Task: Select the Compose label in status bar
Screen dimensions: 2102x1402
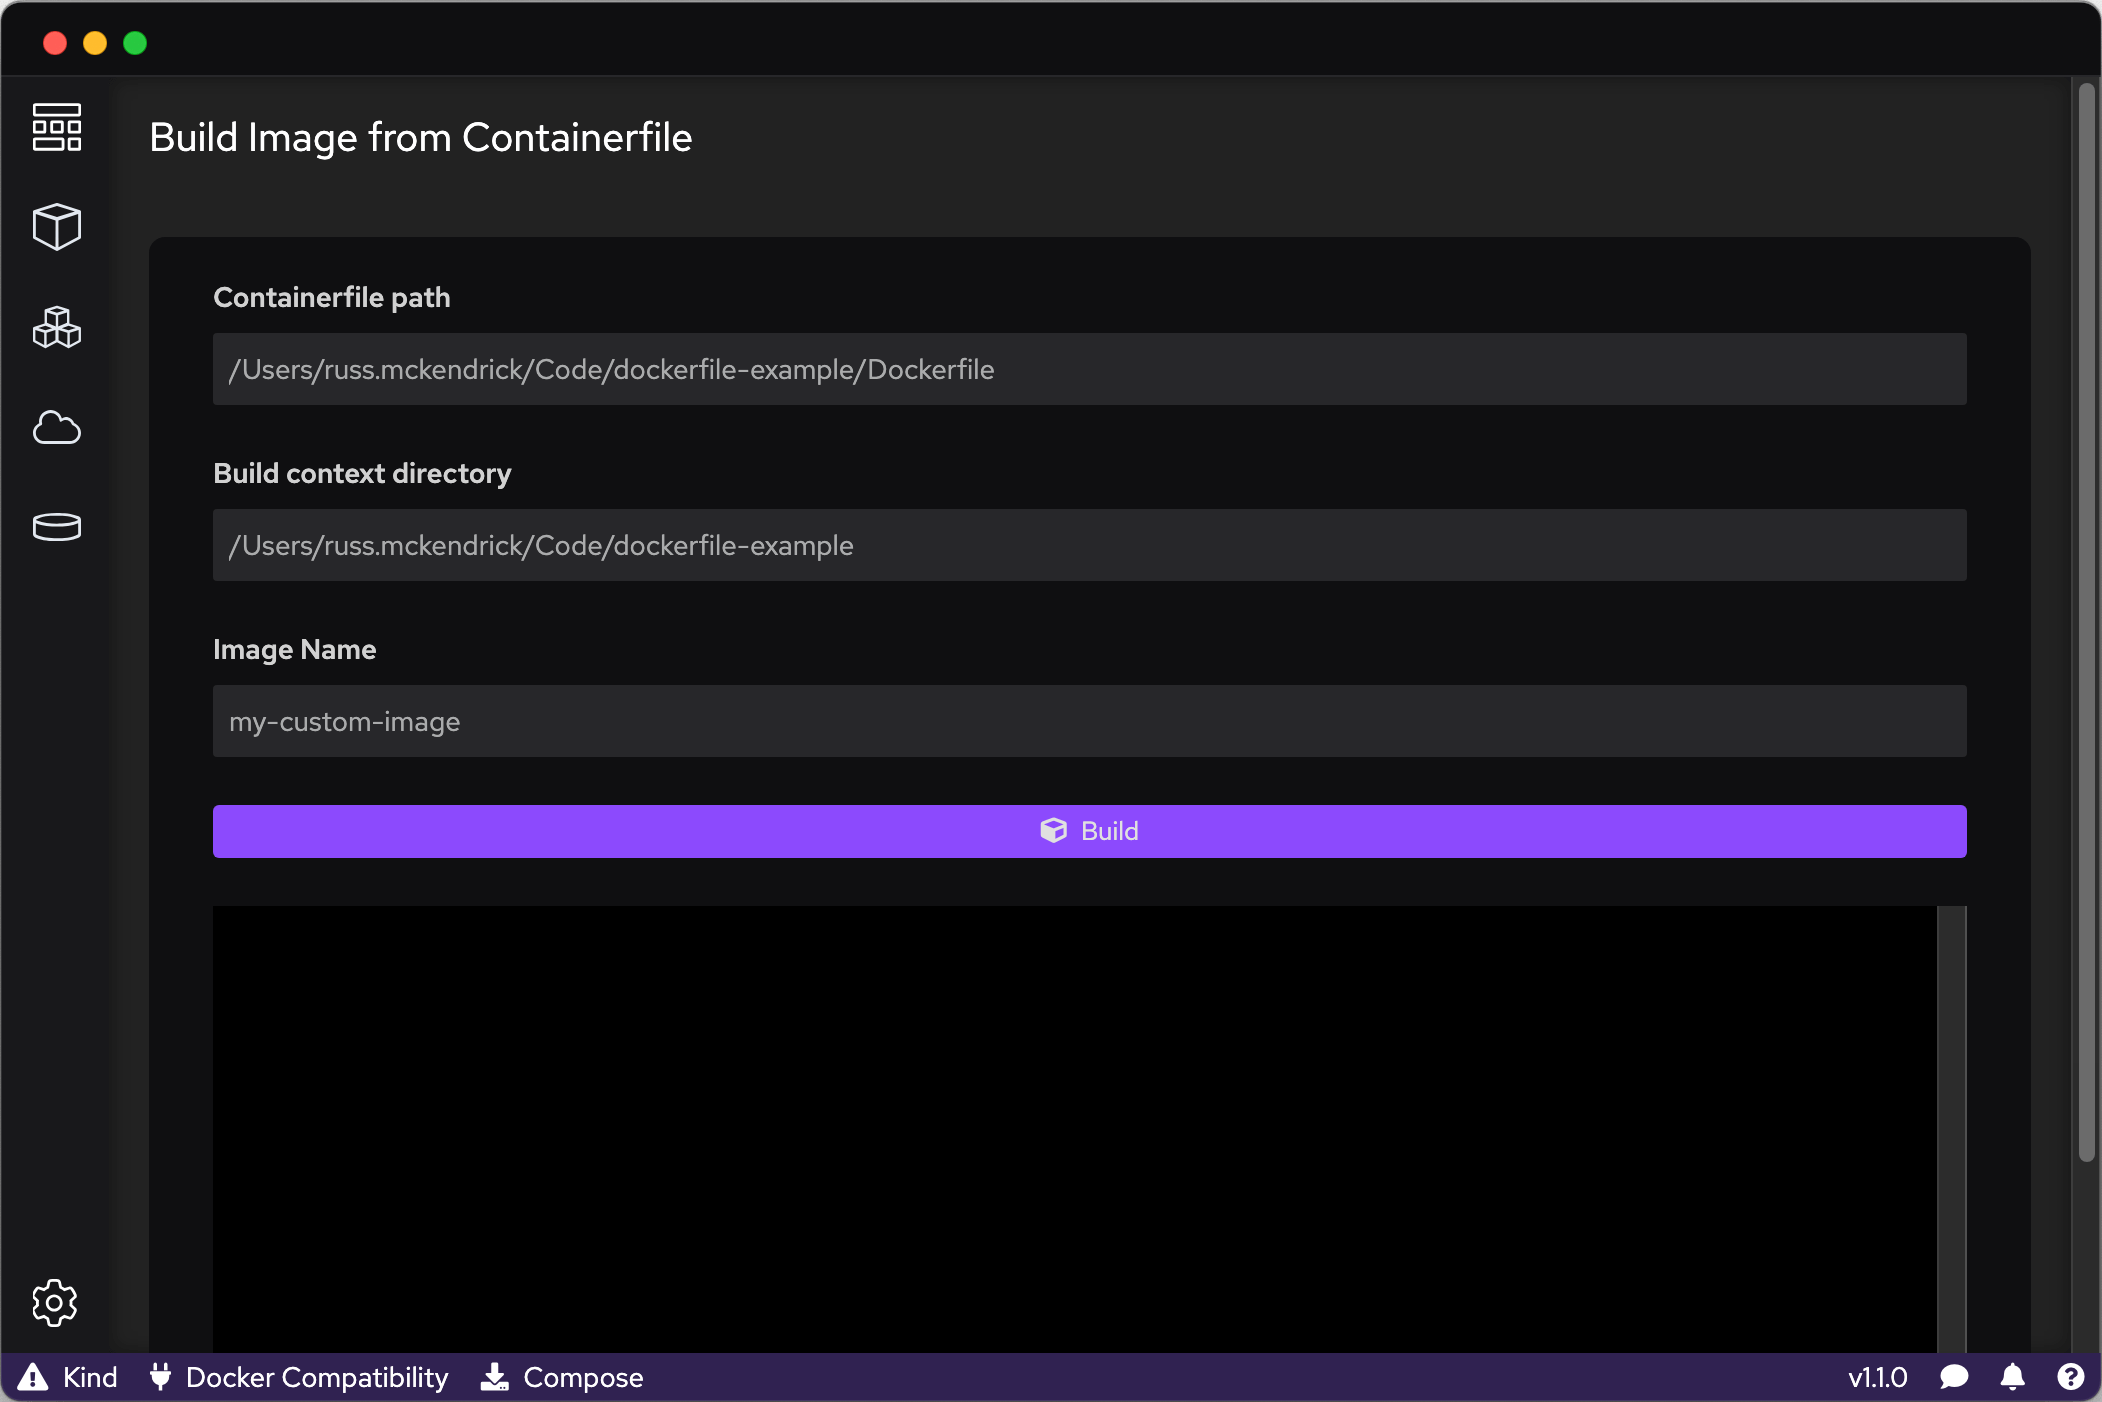Action: click(x=582, y=1377)
